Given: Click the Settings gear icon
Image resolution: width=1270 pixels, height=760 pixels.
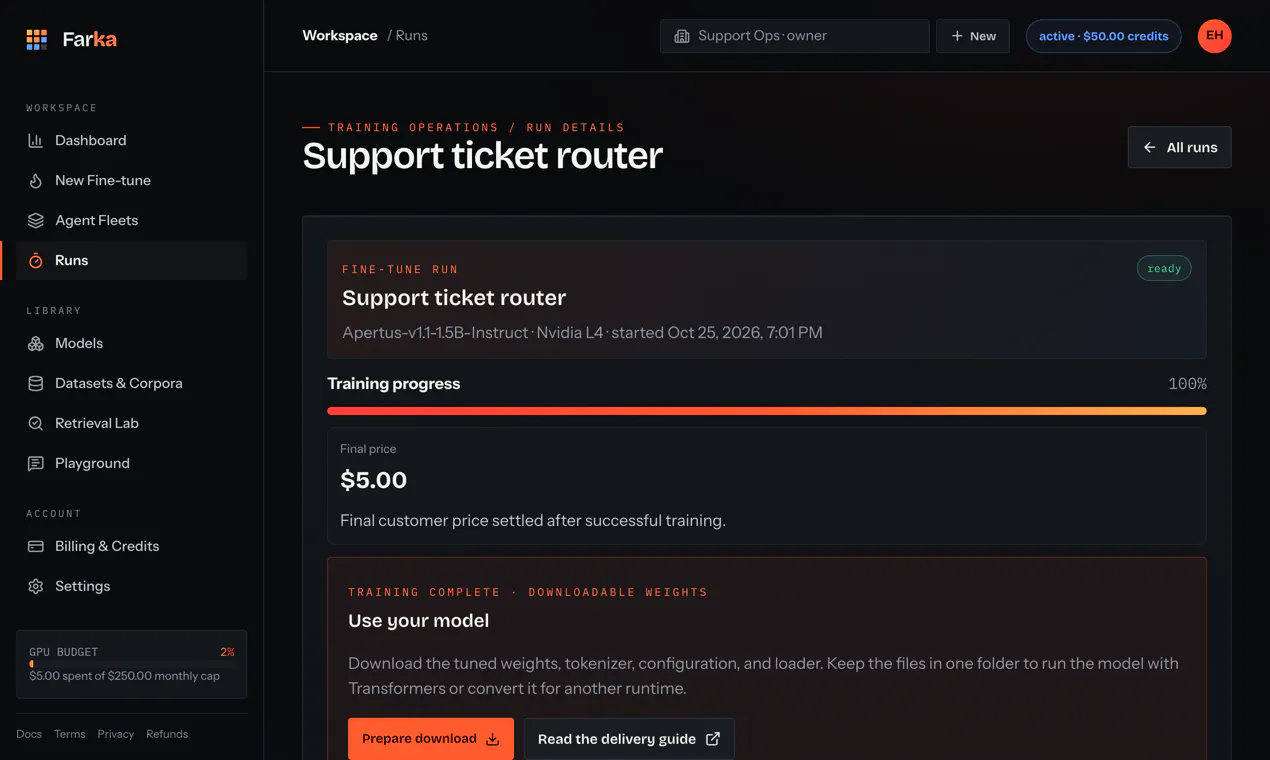Looking at the screenshot, I should pyautogui.click(x=36, y=587).
